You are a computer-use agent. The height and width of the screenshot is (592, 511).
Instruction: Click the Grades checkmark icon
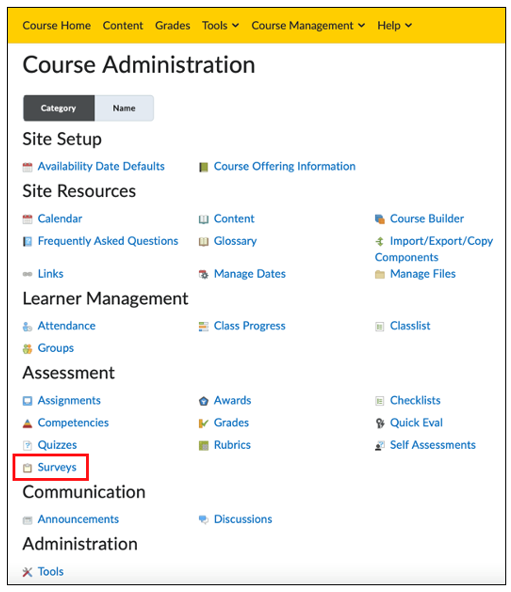pos(204,423)
